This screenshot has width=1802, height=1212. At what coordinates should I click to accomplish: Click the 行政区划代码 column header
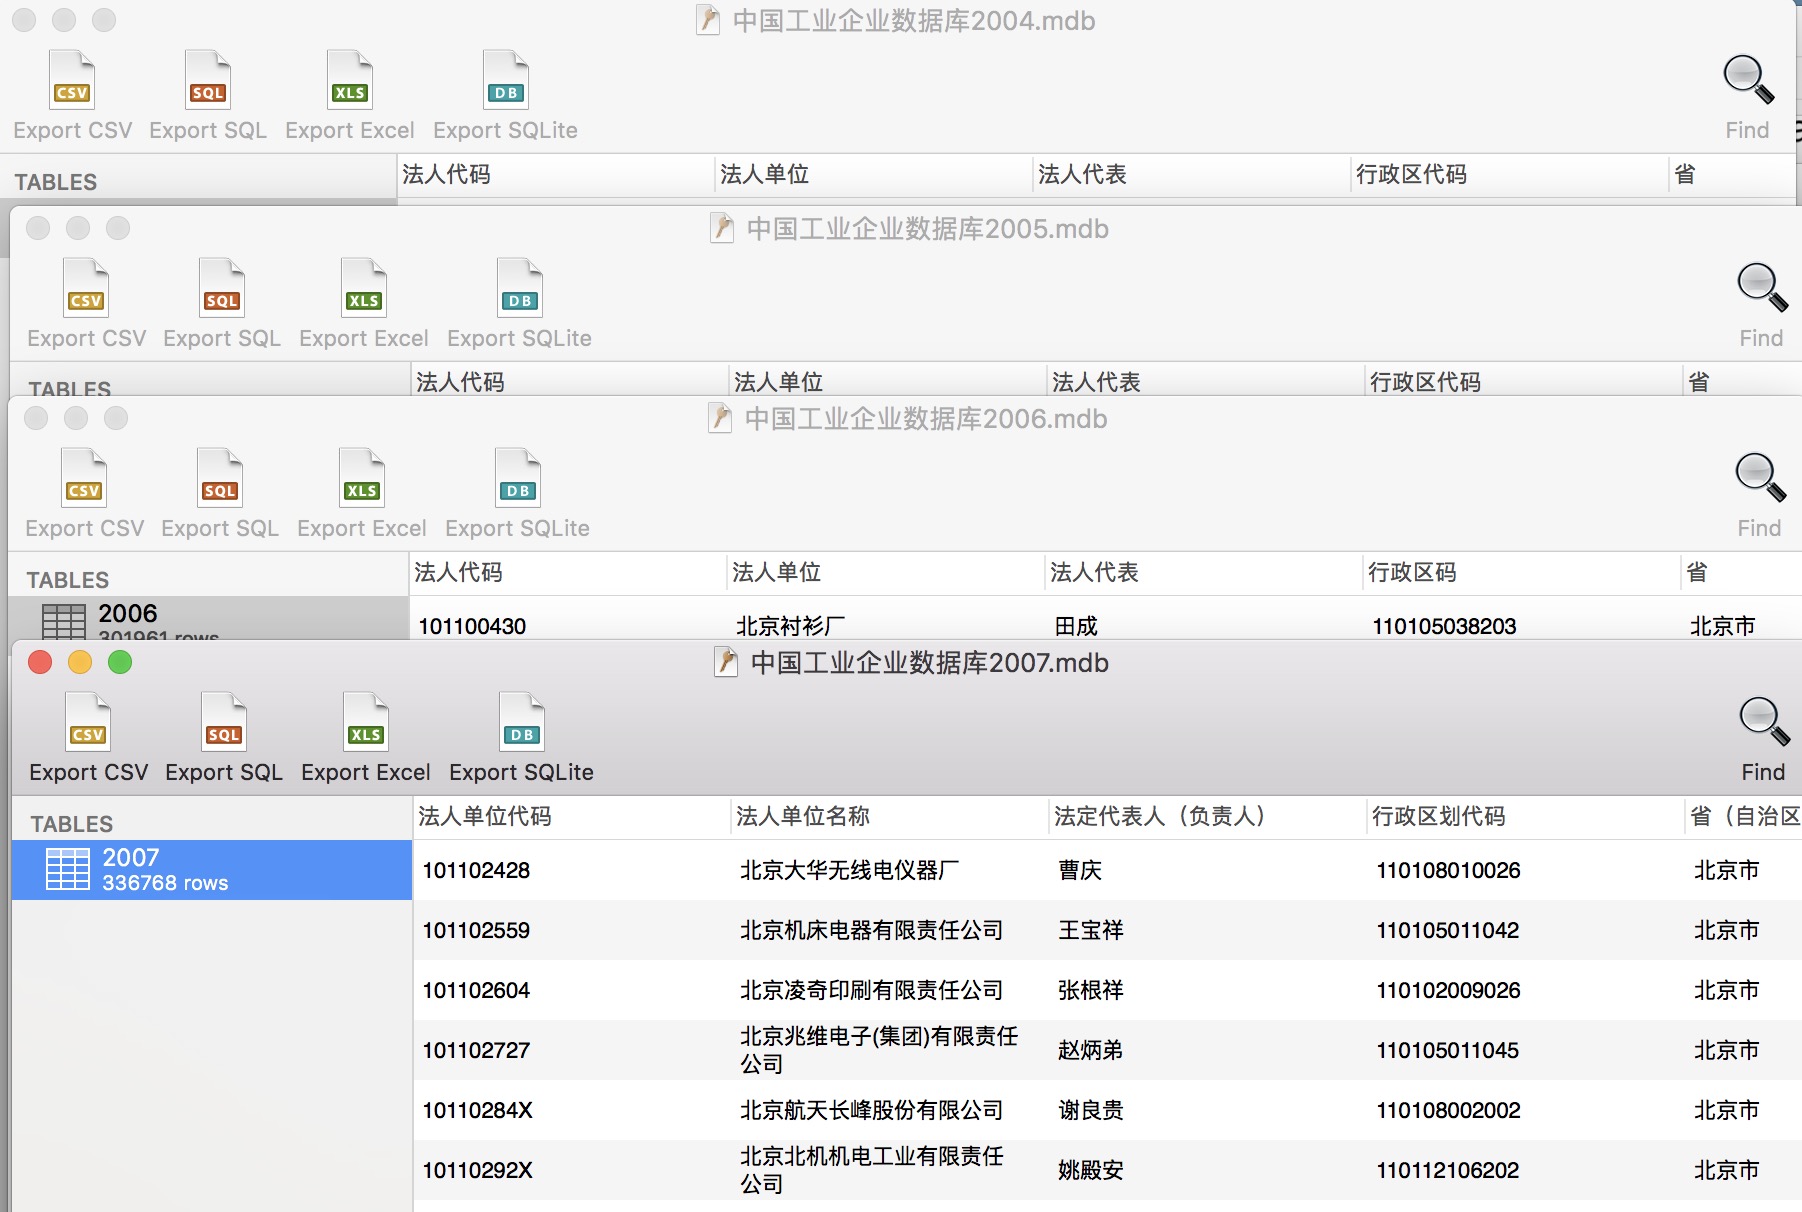click(1438, 817)
